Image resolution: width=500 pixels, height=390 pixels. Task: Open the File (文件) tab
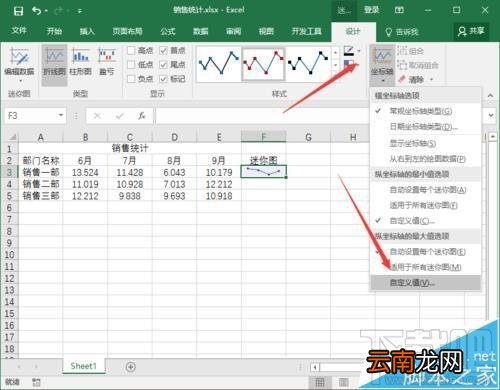tap(19, 31)
